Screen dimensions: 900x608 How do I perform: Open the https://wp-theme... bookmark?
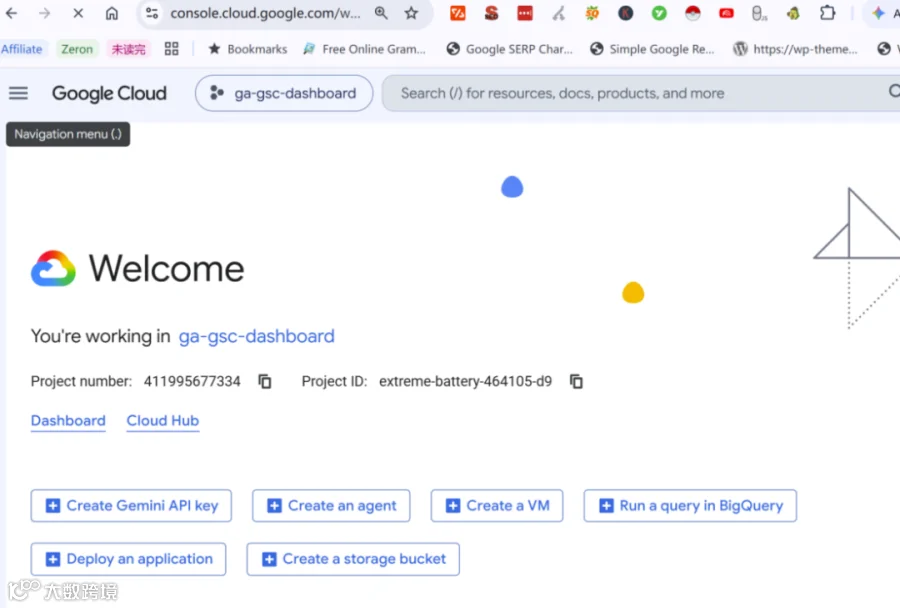coord(795,49)
